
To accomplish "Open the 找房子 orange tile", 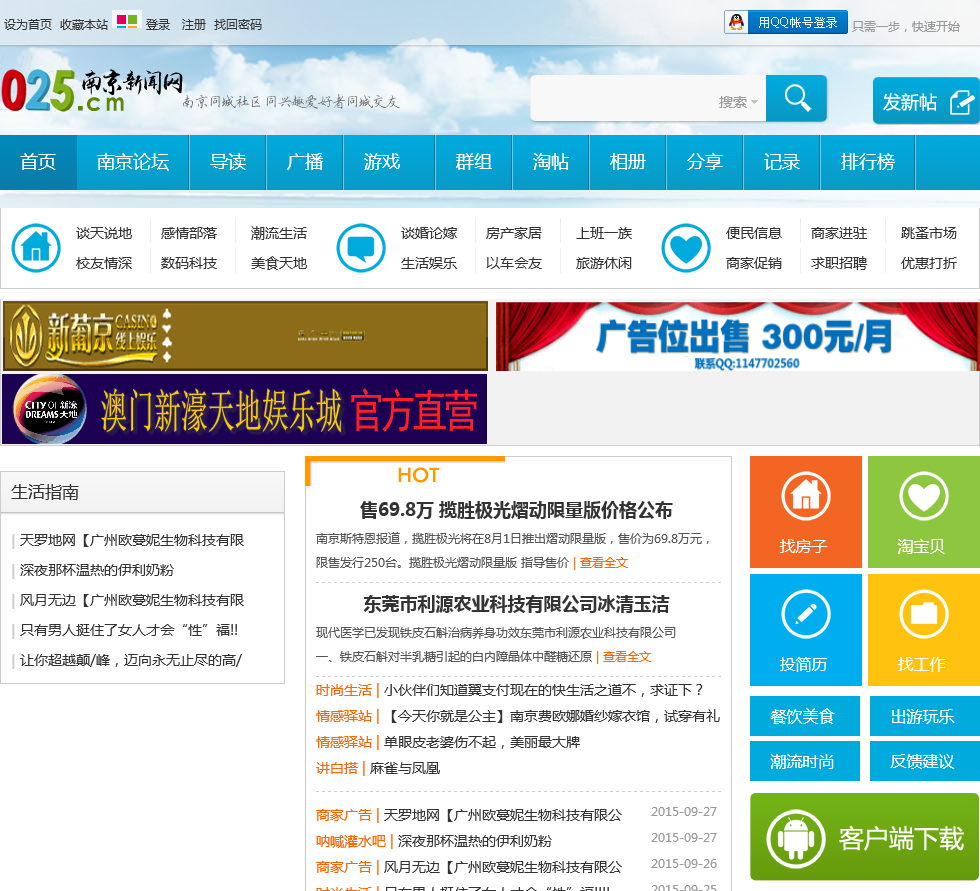I will click(806, 512).
